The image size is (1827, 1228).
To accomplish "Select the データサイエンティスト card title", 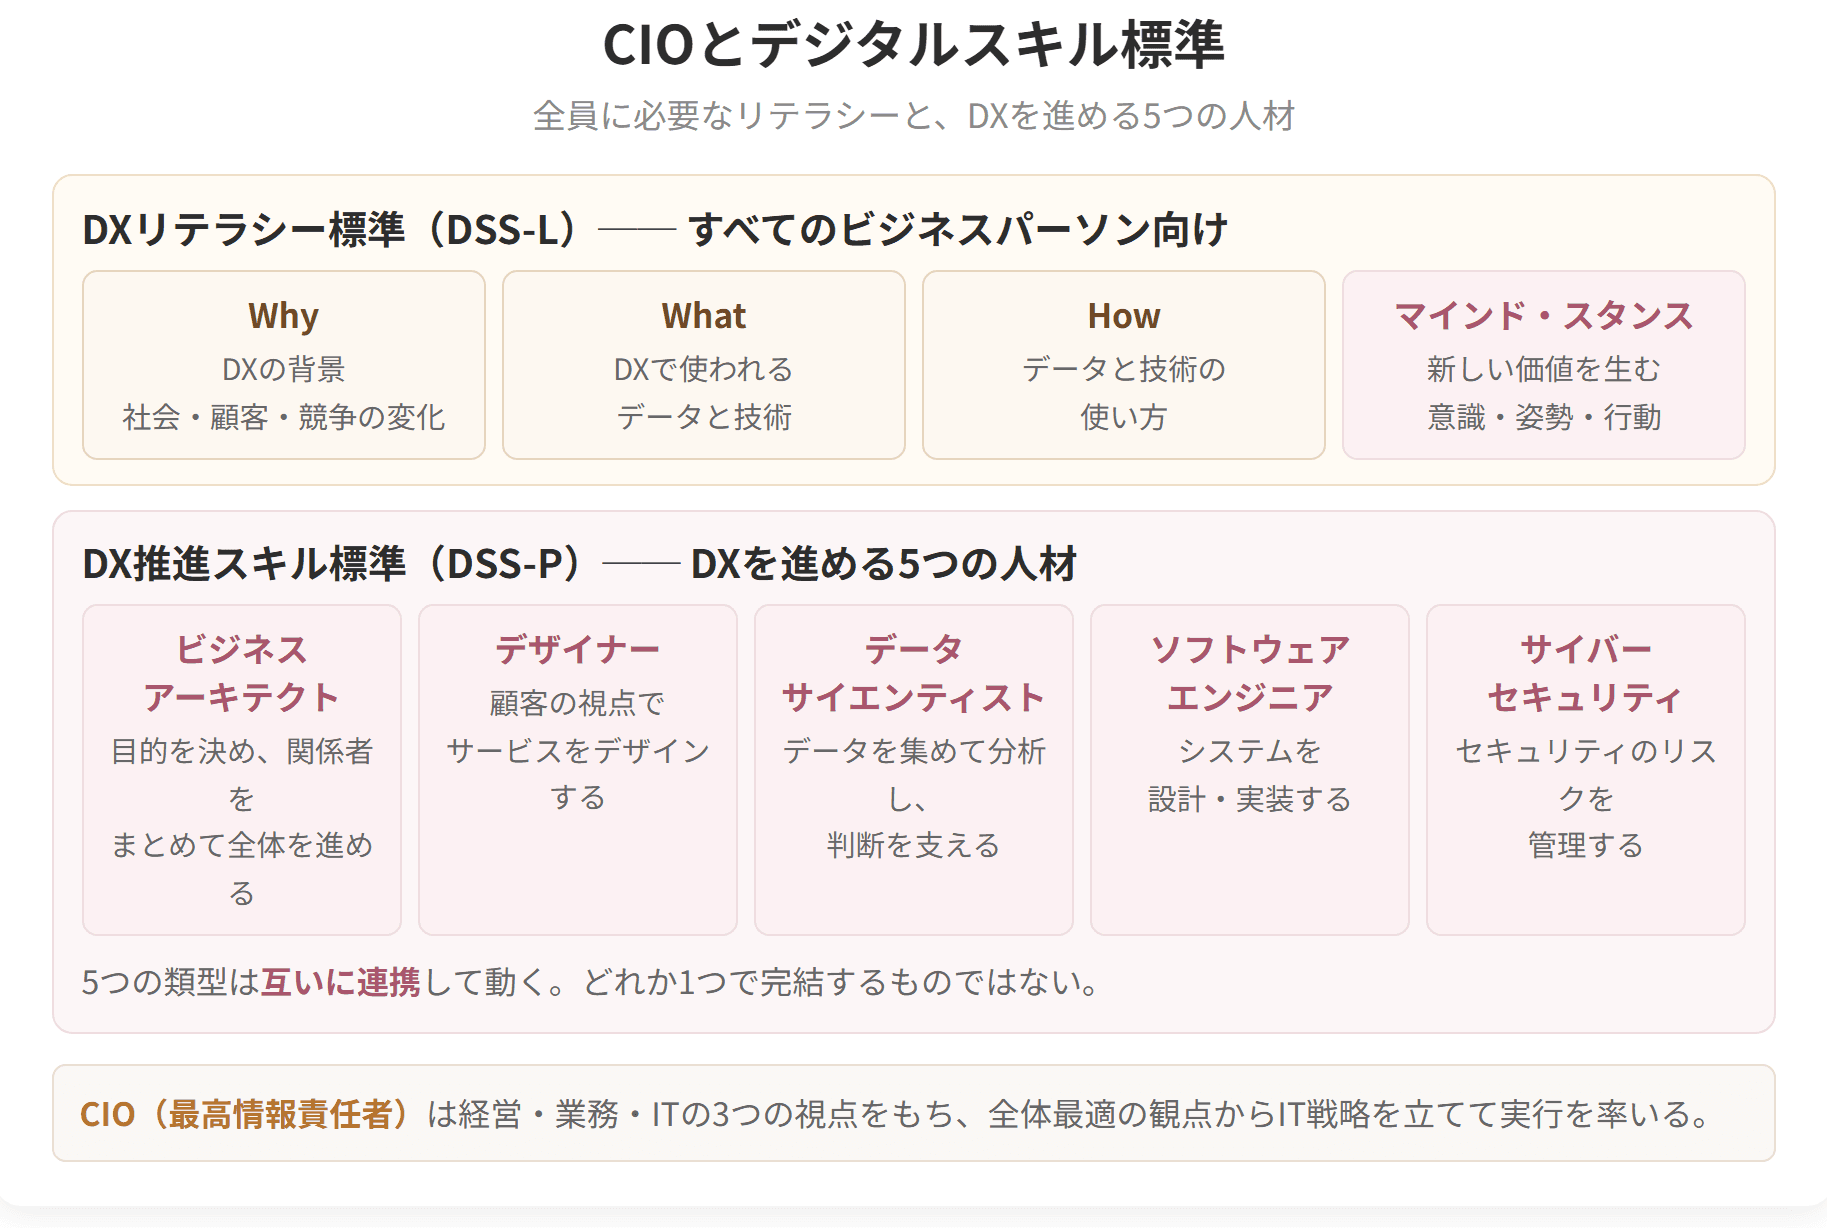I will pyautogui.click(x=914, y=673).
